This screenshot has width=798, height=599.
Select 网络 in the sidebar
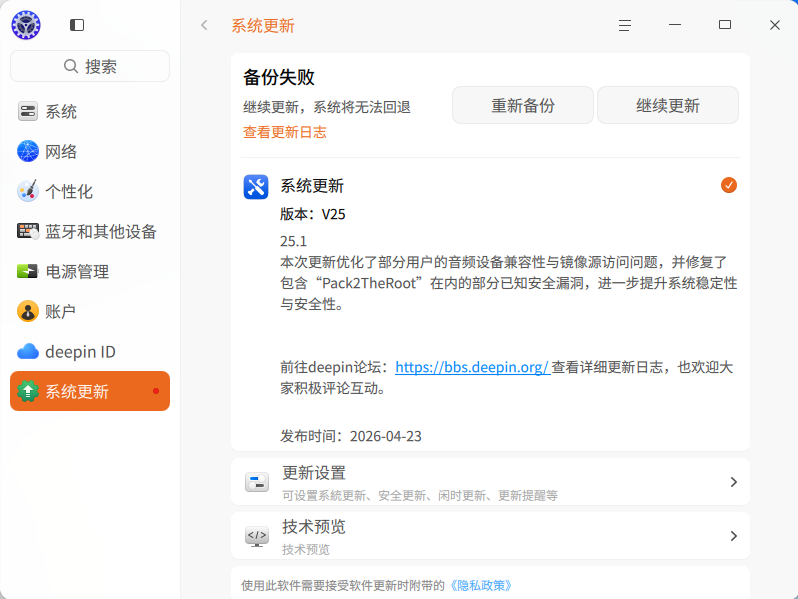click(90, 151)
